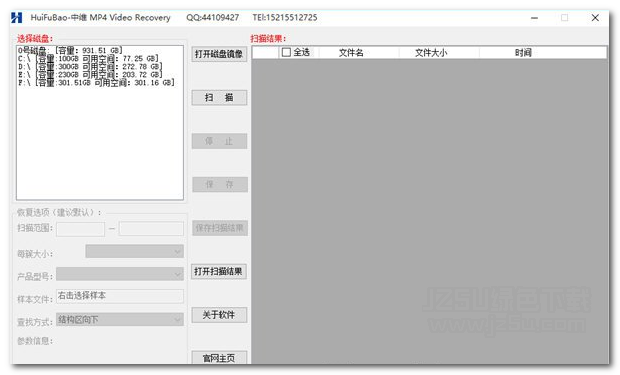This screenshot has height=375, width=620.
Task: Expand the 每簇大小 cluster size dropdown
Action: (x=134, y=251)
